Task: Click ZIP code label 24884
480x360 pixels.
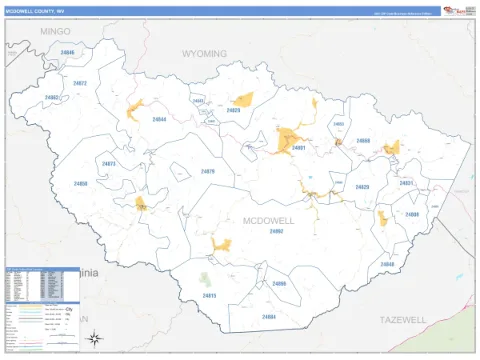Action: coord(269,317)
